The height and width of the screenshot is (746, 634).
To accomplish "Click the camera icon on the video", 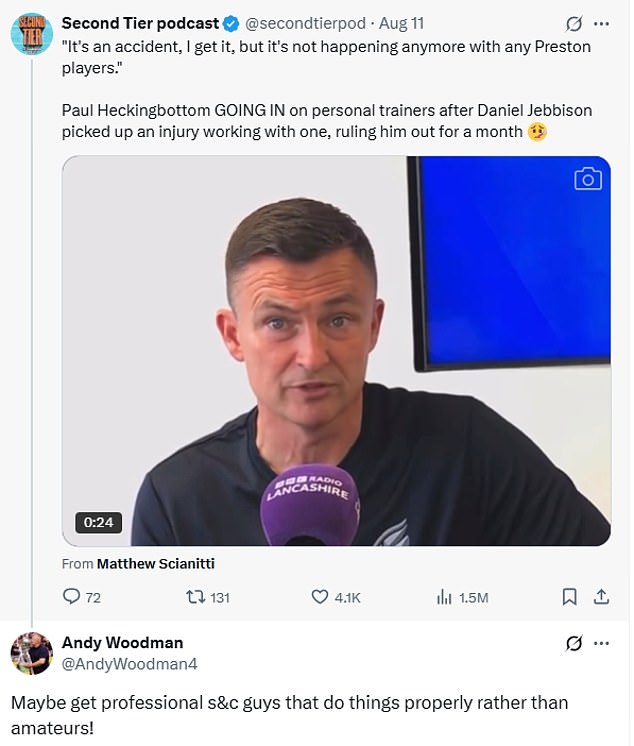I will [588, 179].
